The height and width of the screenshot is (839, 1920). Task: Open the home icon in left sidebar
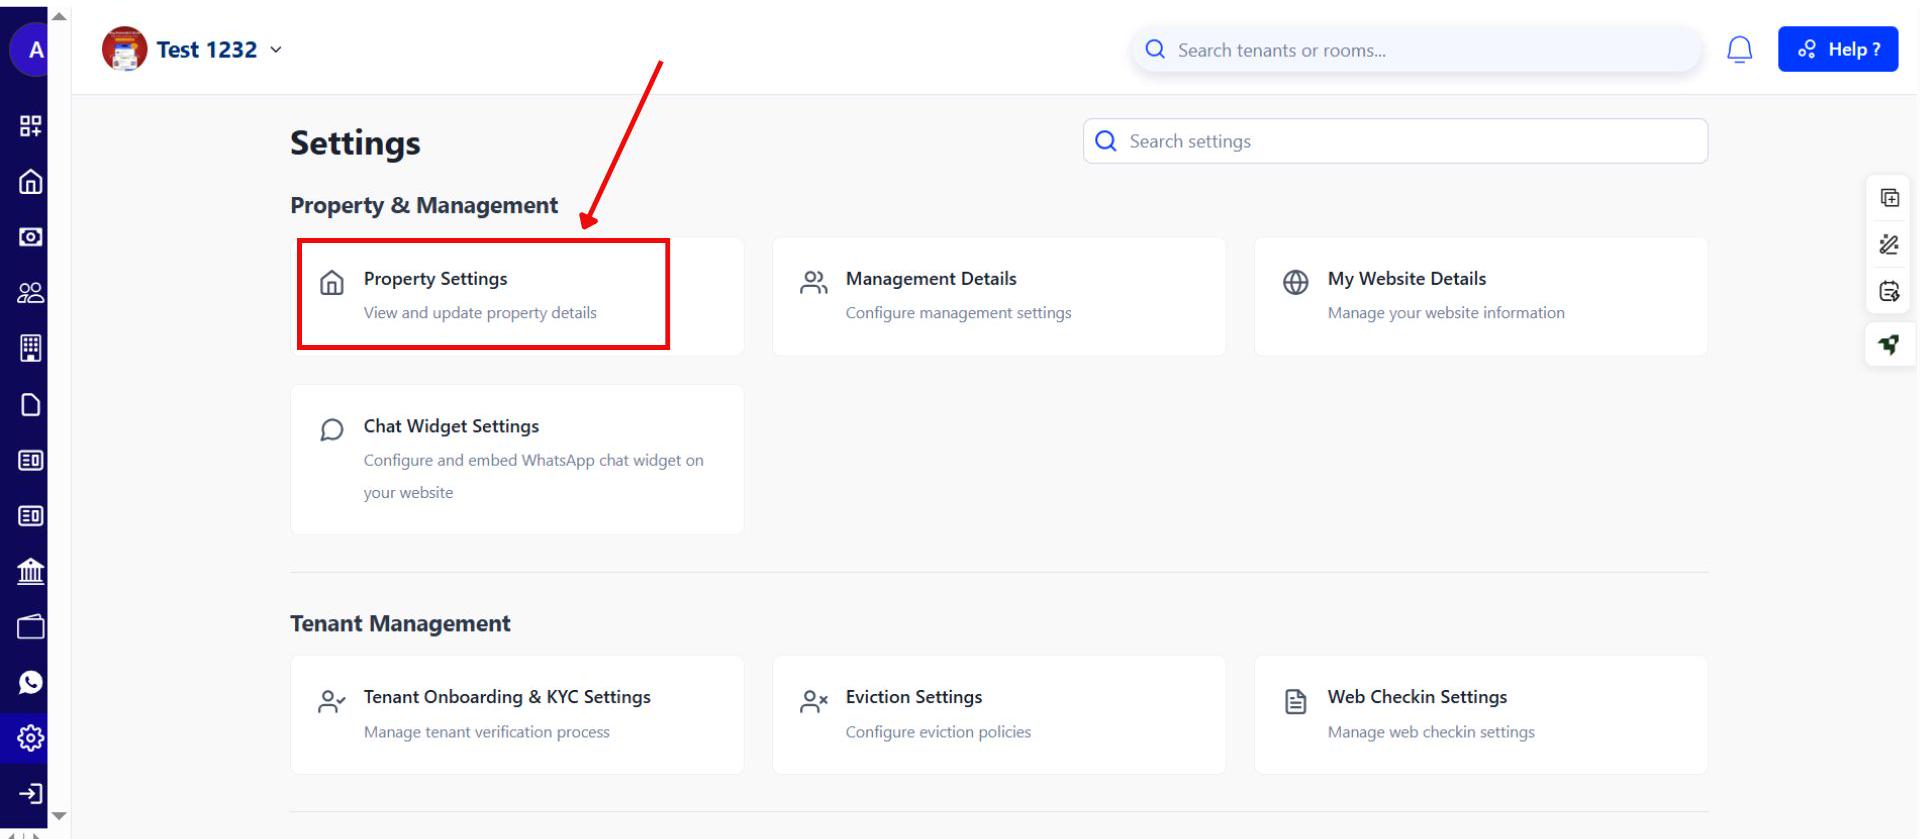[x=30, y=182]
